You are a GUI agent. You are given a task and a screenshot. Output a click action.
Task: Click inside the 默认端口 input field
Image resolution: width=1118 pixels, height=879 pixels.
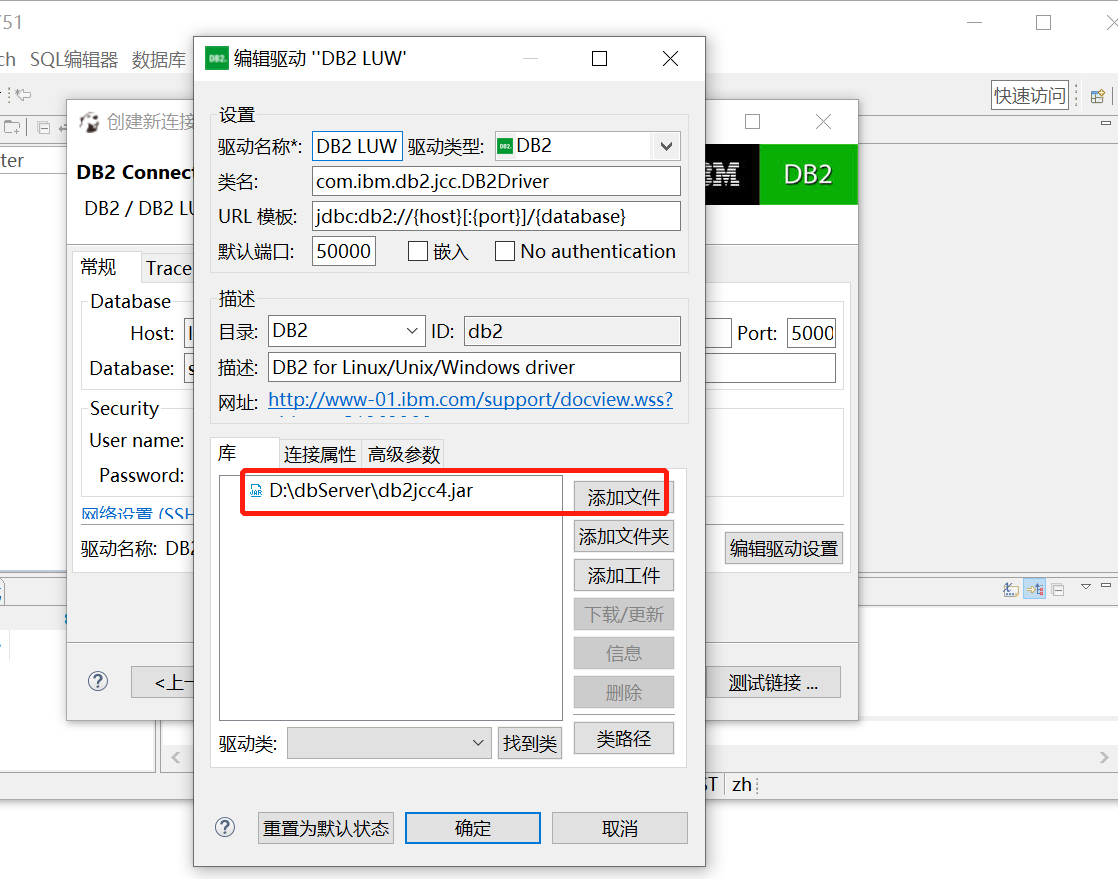click(x=343, y=251)
